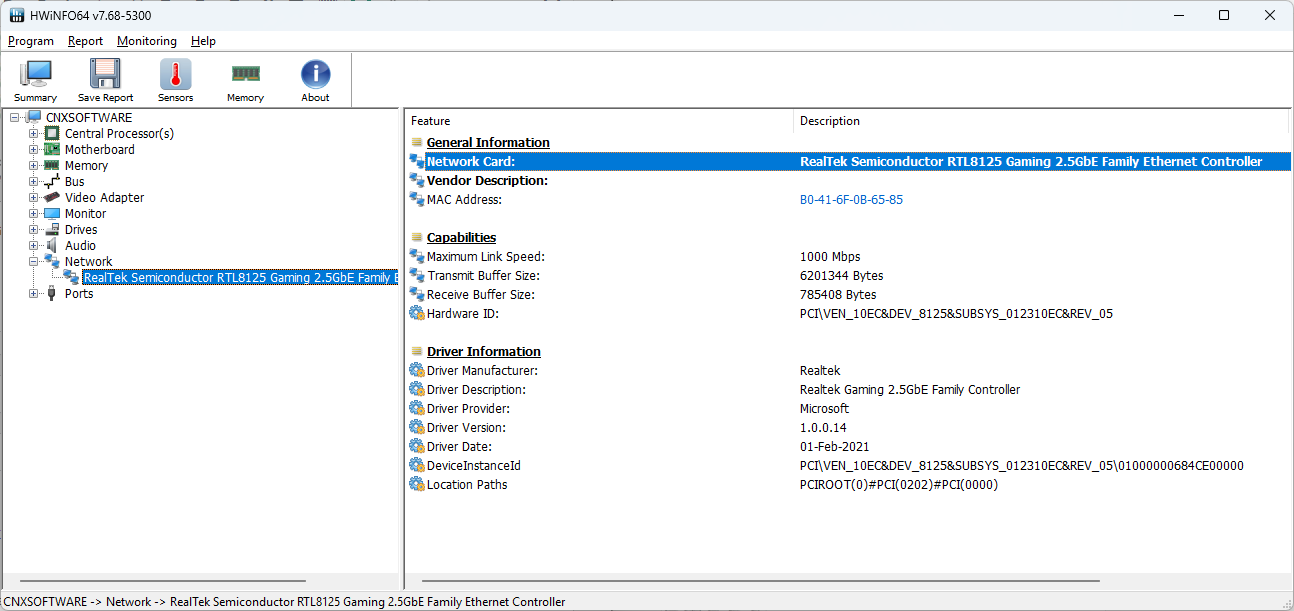
Task: Click the status bar path text
Action: pos(285,602)
